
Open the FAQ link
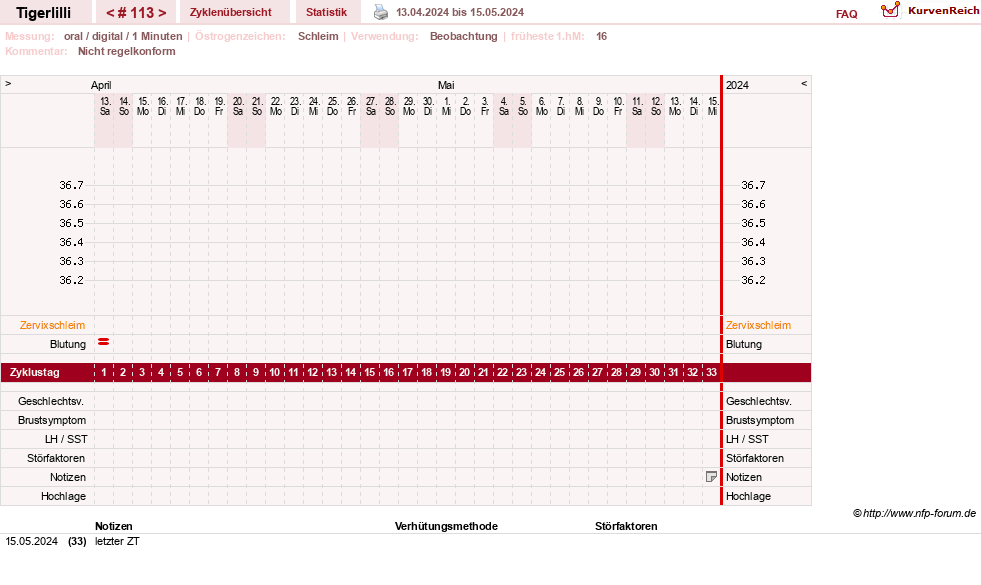(x=846, y=14)
